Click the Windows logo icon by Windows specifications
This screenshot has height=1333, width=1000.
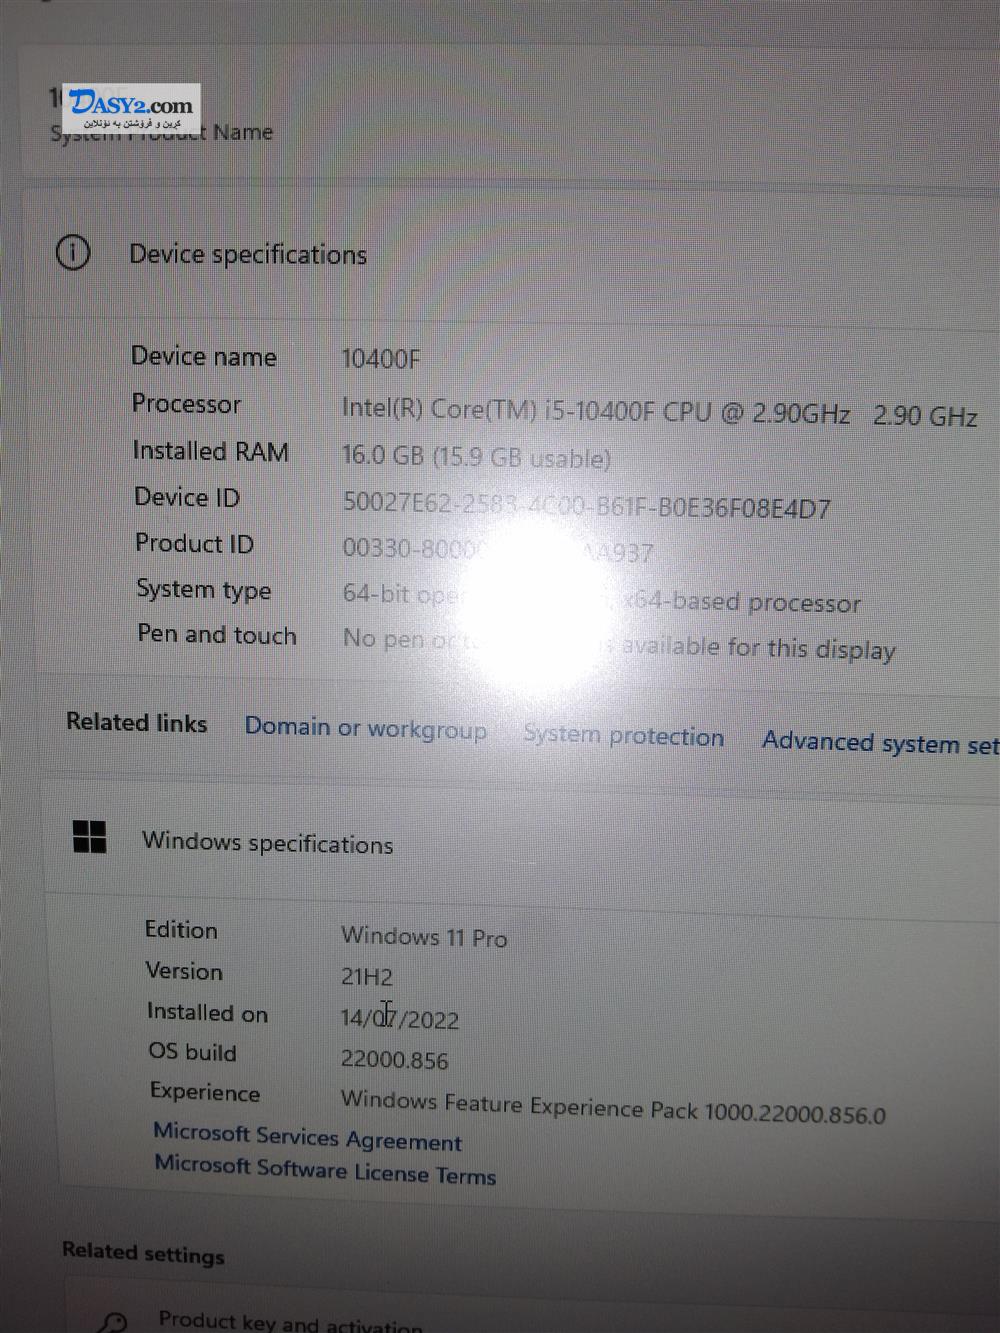(90, 837)
